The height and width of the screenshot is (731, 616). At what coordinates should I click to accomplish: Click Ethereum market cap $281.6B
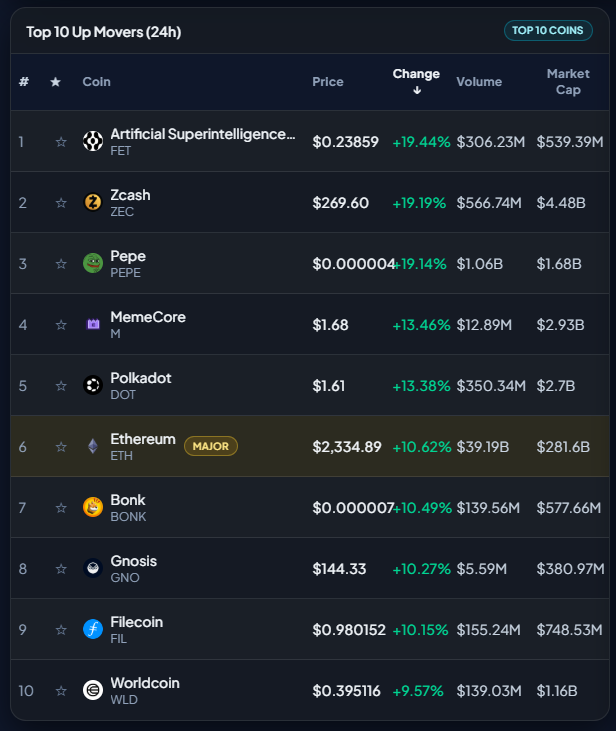[x=563, y=447]
